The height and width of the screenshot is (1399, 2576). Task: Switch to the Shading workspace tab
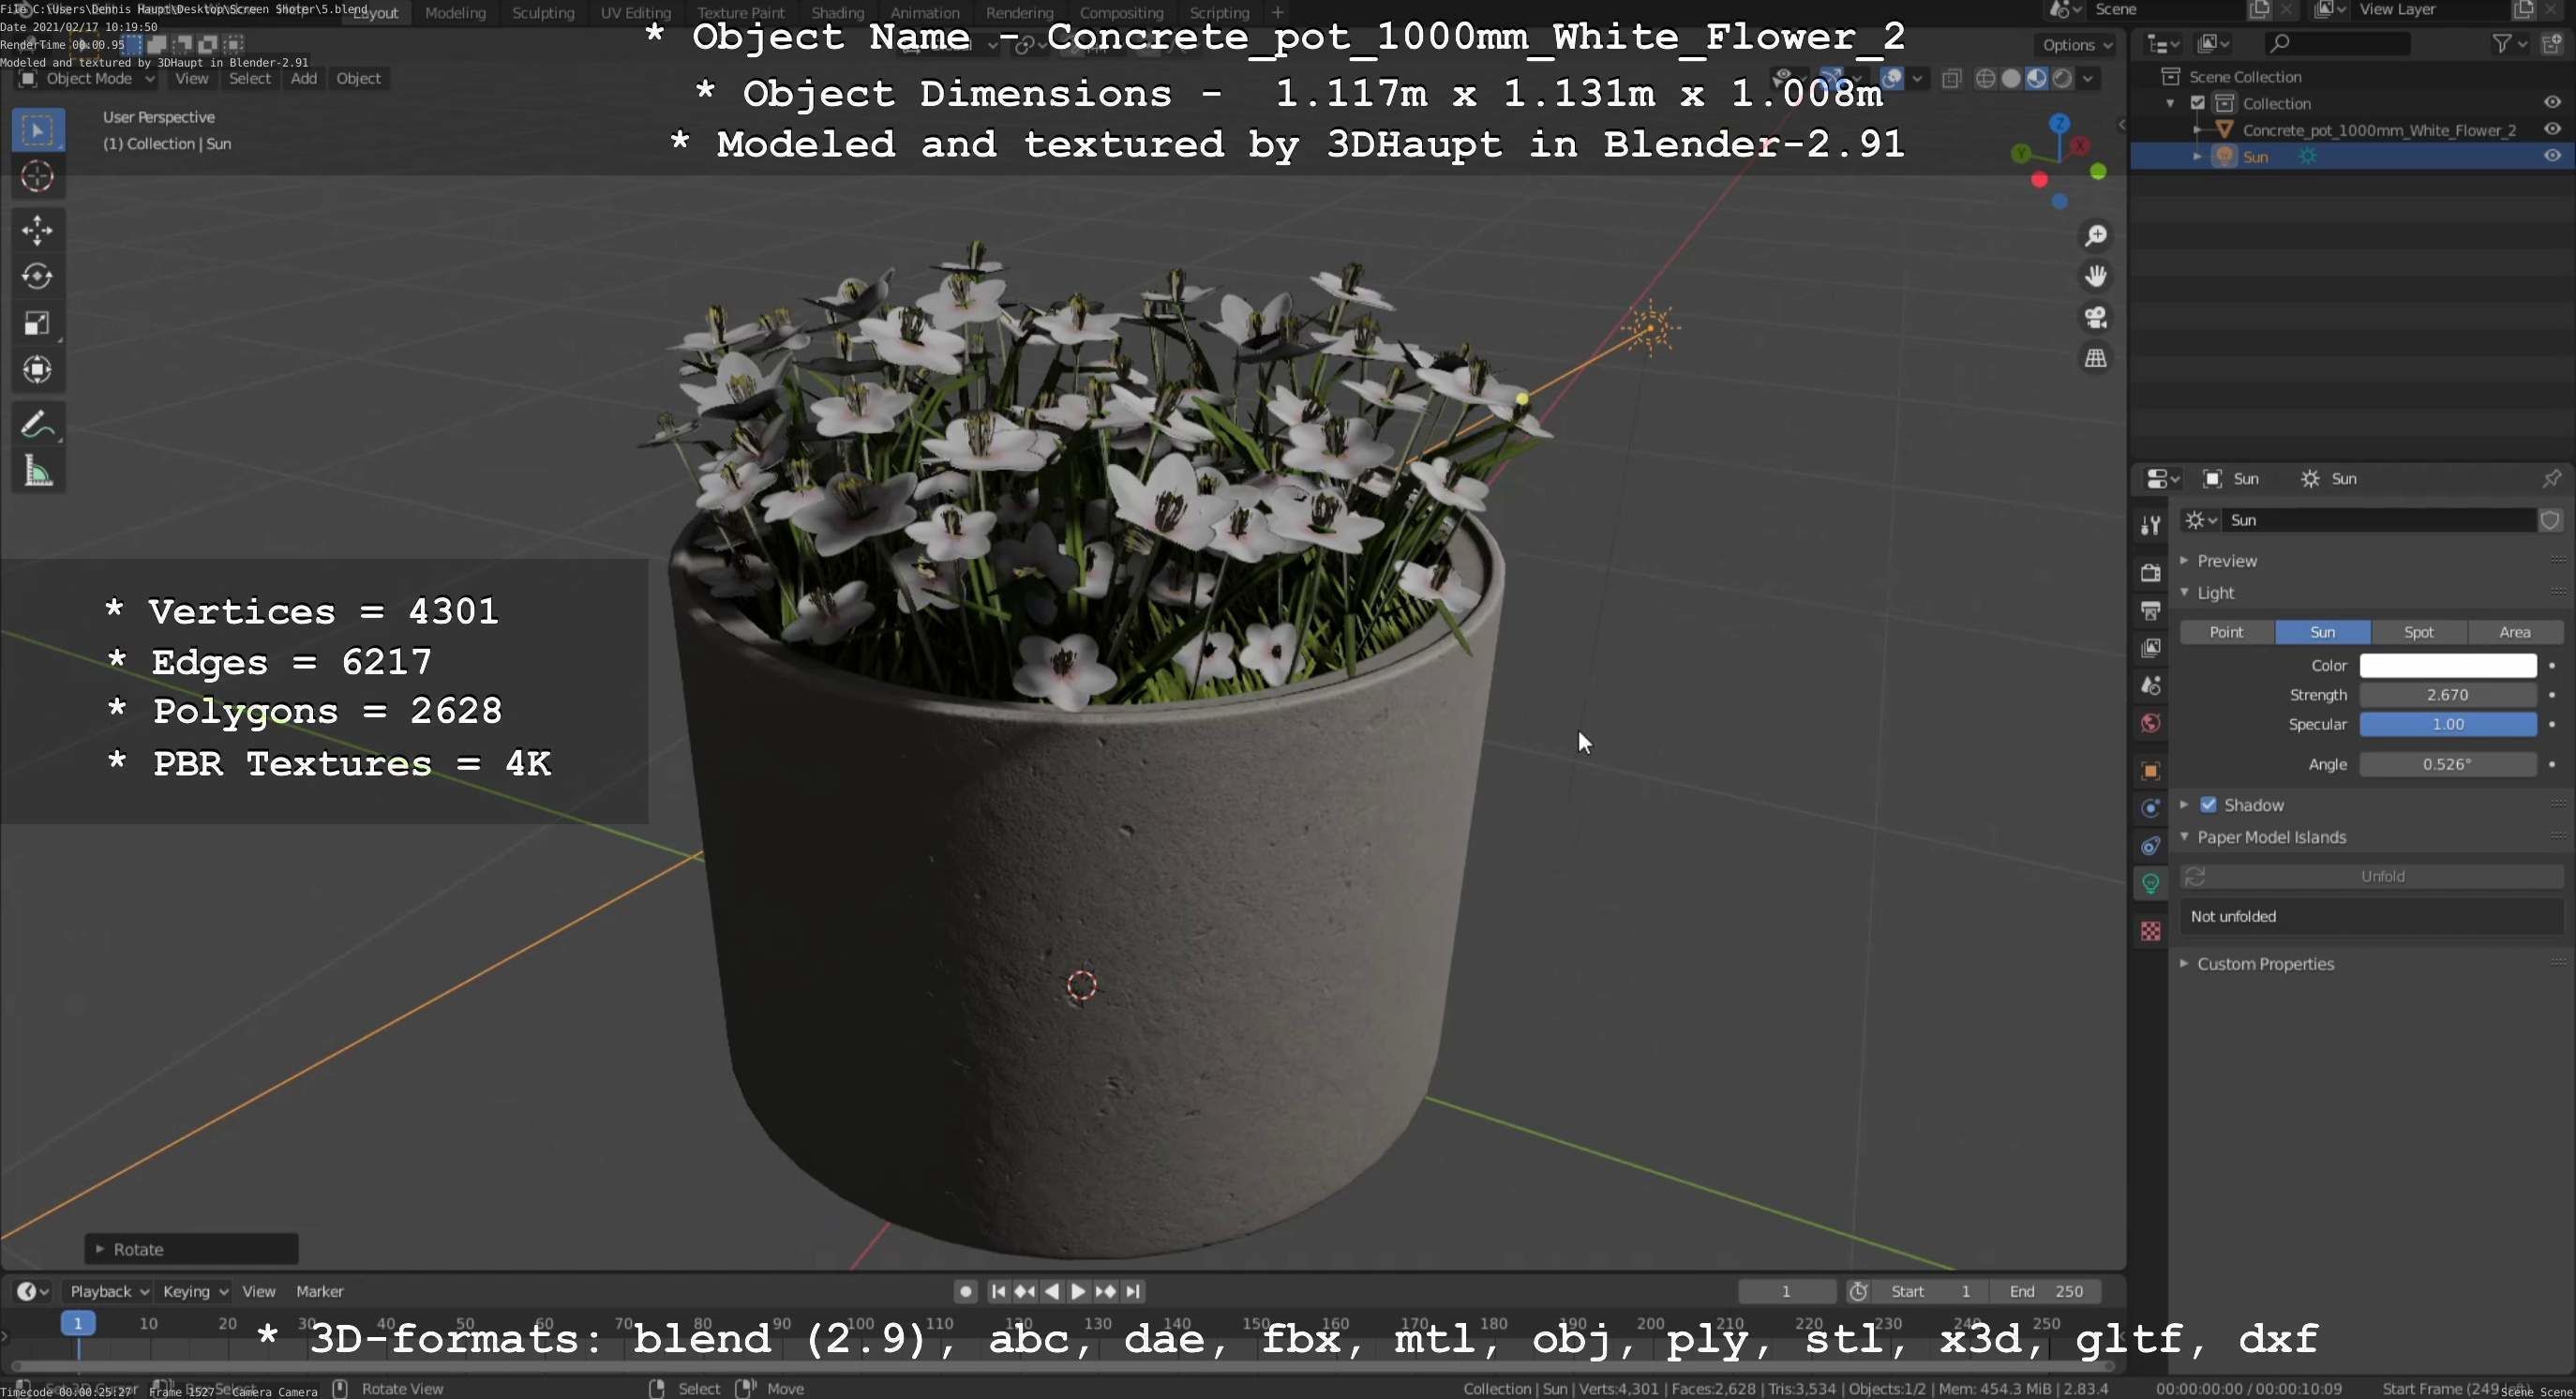(x=837, y=13)
